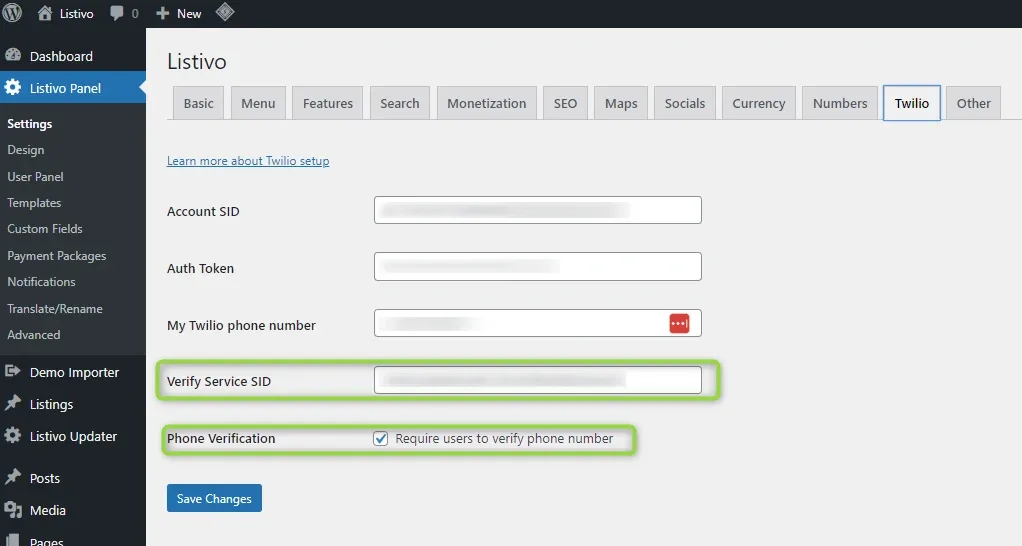This screenshot has height=546, width=1022.
Task: Click the Dashboard gauge icon
Action: point(13,55)
